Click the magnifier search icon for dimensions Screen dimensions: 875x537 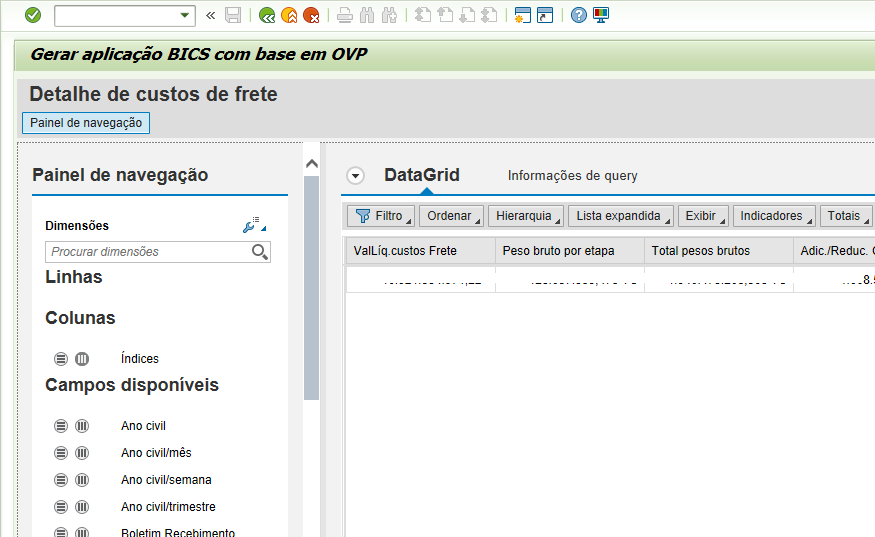tap(259, 252)
